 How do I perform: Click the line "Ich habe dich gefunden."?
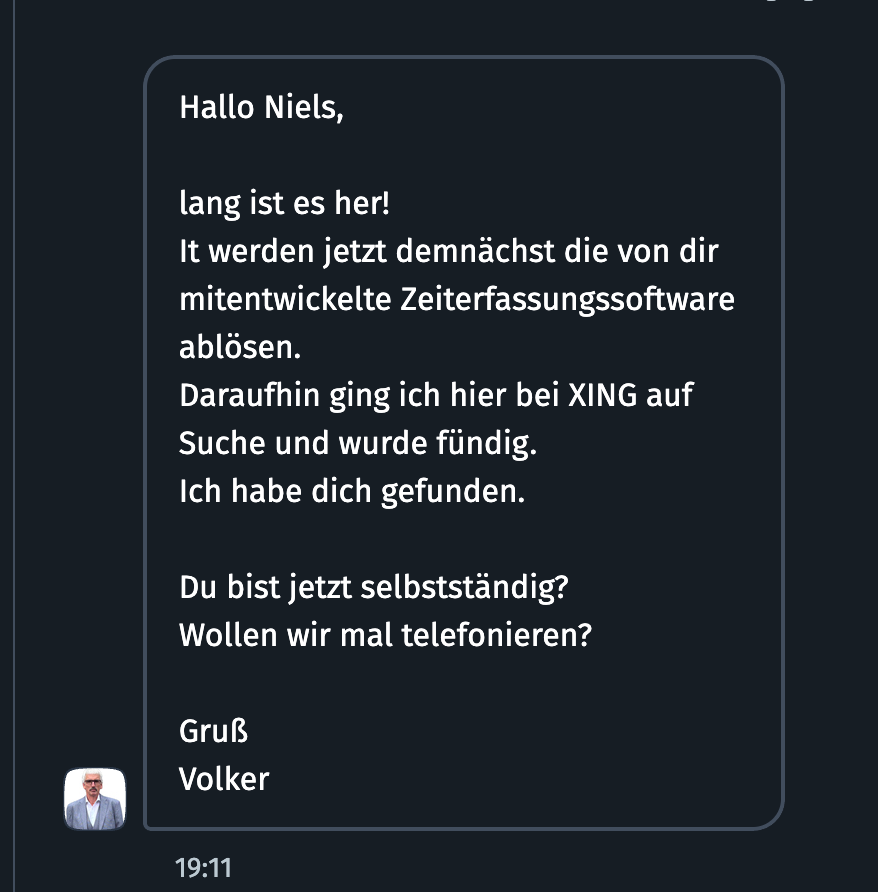(x=352, y=491)
